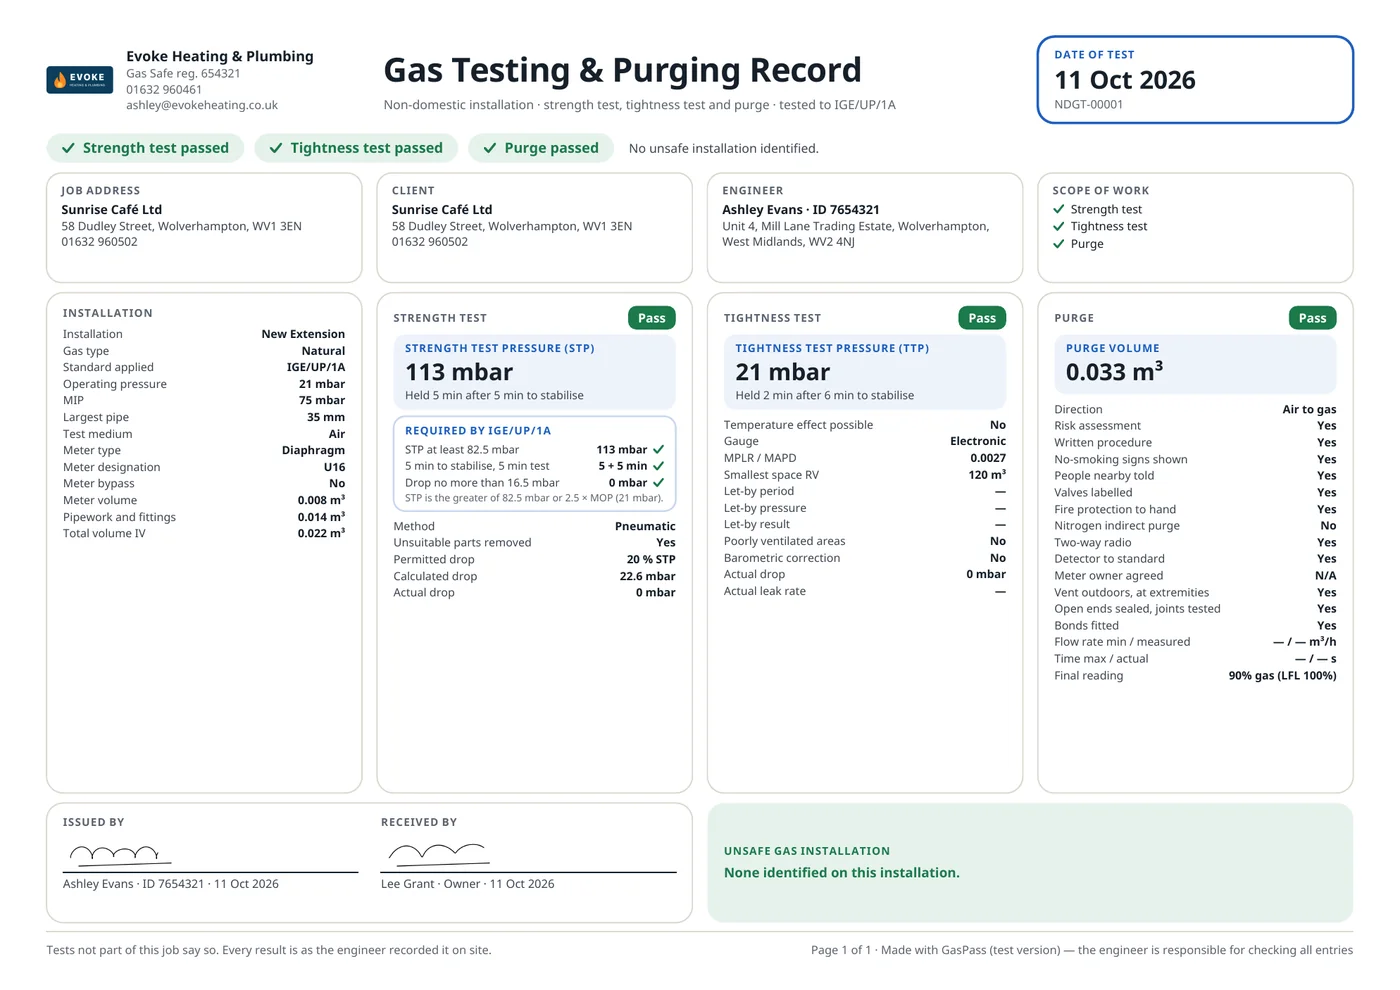Select the '20 % STP' permitted drop value
This screenshot has width=1400, height=990.
651,559
